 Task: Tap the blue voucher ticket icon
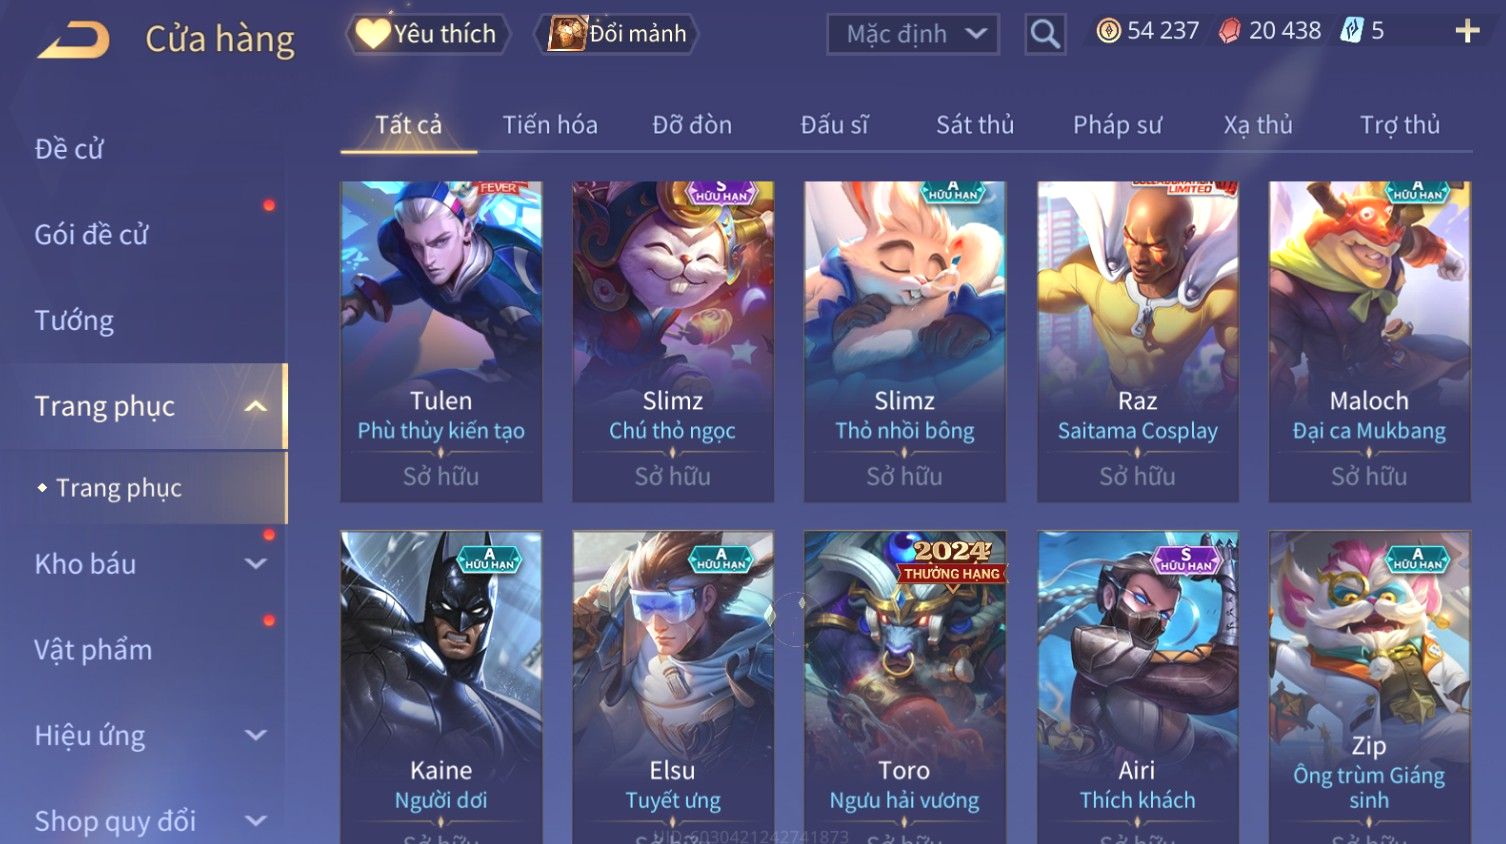(1352, 31)
